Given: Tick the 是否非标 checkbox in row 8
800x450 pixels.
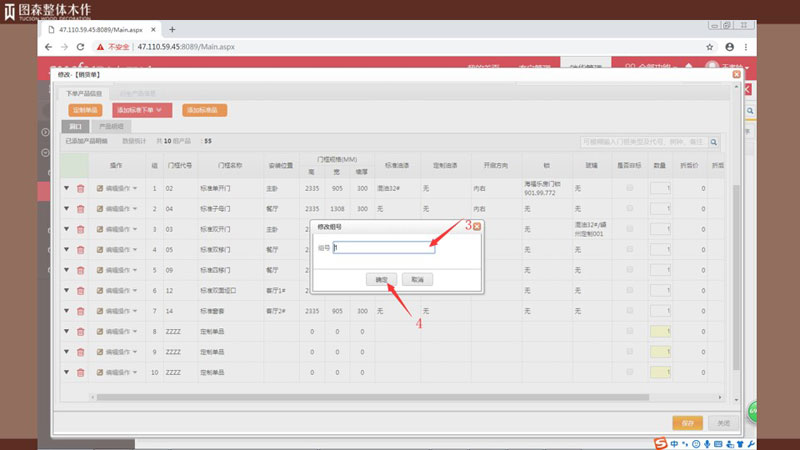Looking at the screenshot, I should pos(629,331).
